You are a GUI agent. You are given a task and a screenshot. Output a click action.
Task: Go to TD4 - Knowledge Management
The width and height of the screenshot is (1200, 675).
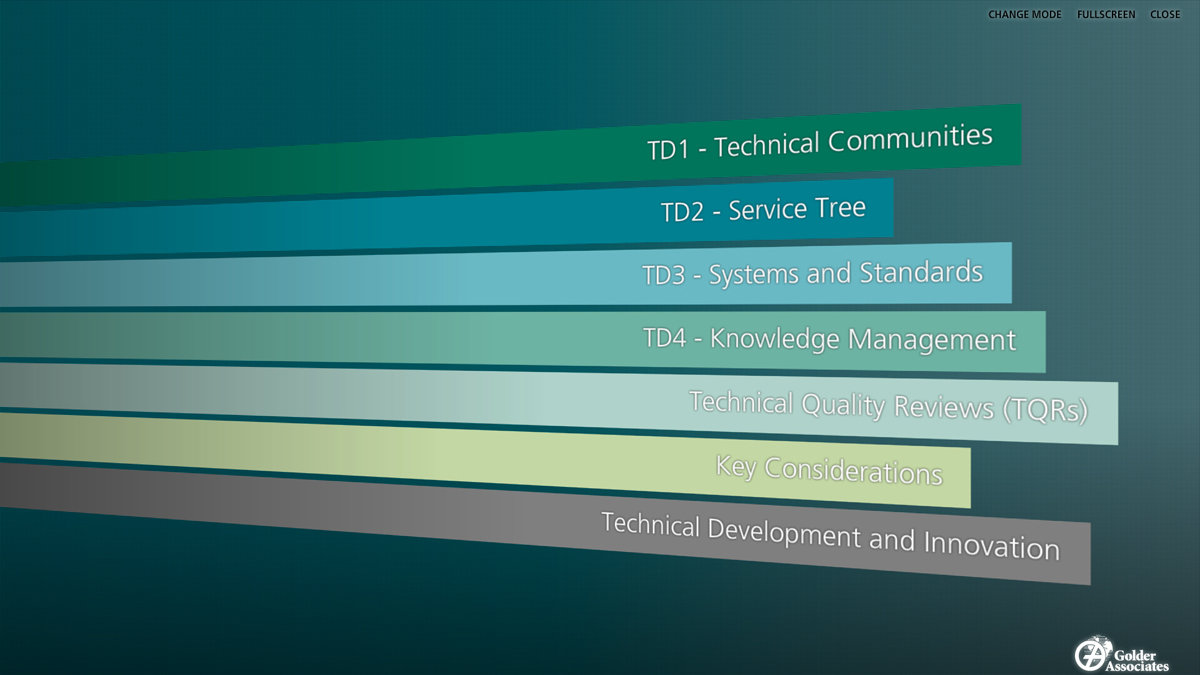click(x=829, y=339)
